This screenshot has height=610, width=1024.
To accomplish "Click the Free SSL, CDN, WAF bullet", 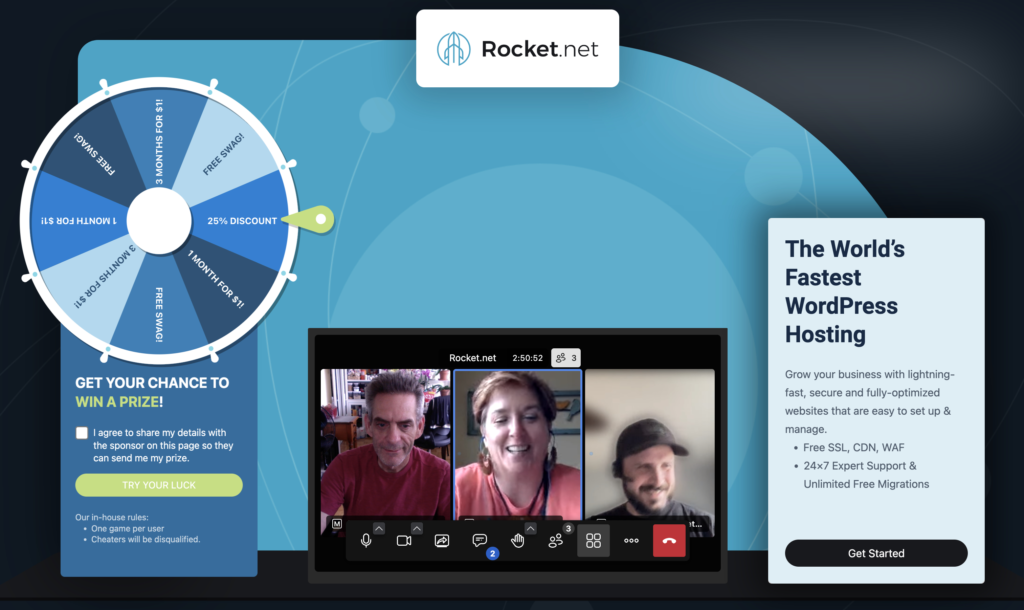I will tap(854, 447).
